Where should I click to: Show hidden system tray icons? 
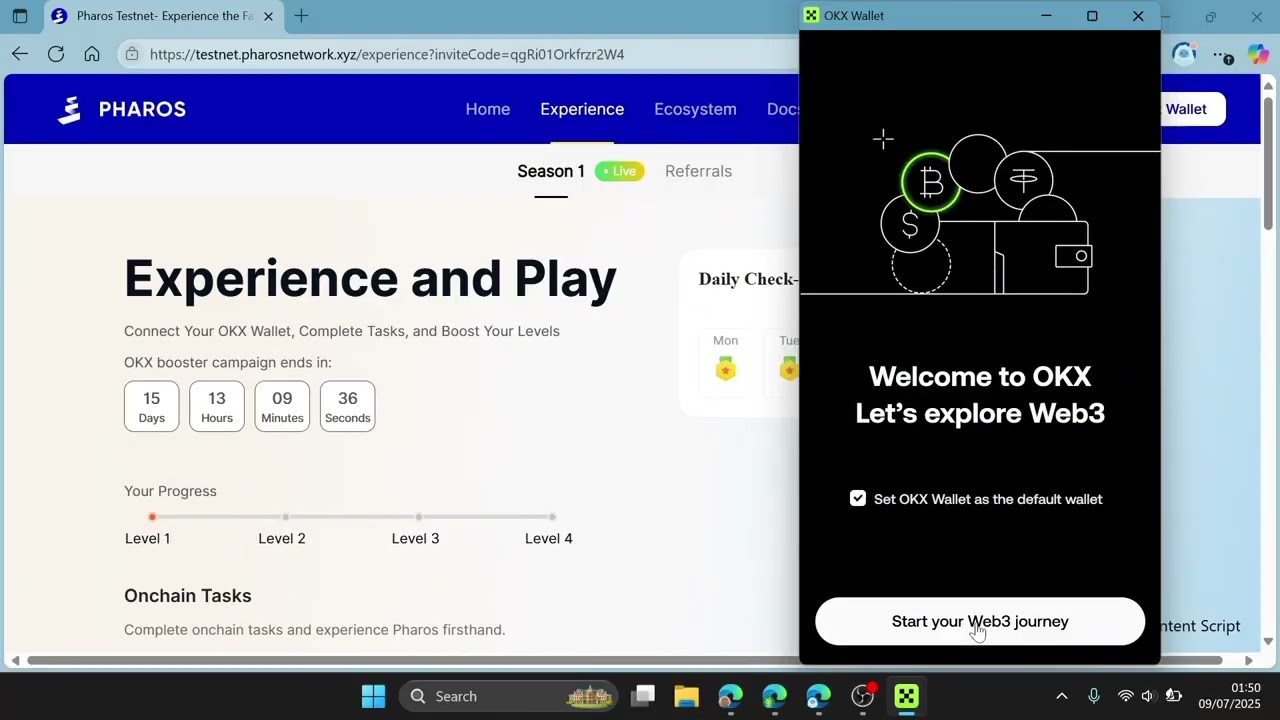click(1062, 696)
